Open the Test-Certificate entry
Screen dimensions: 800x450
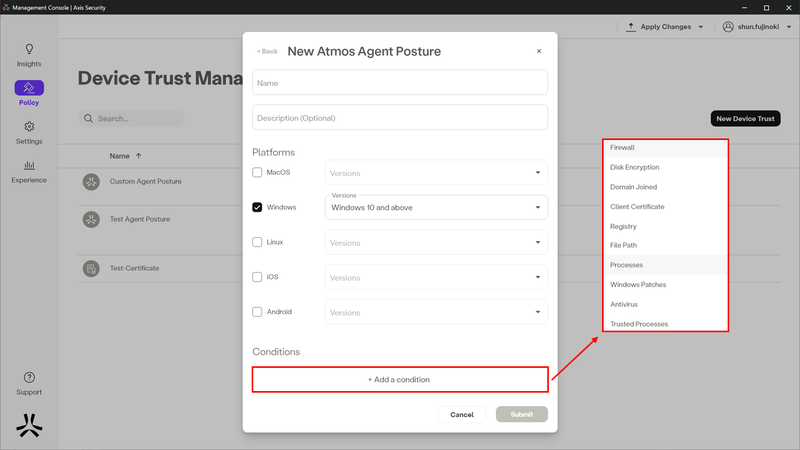point(134,268)
